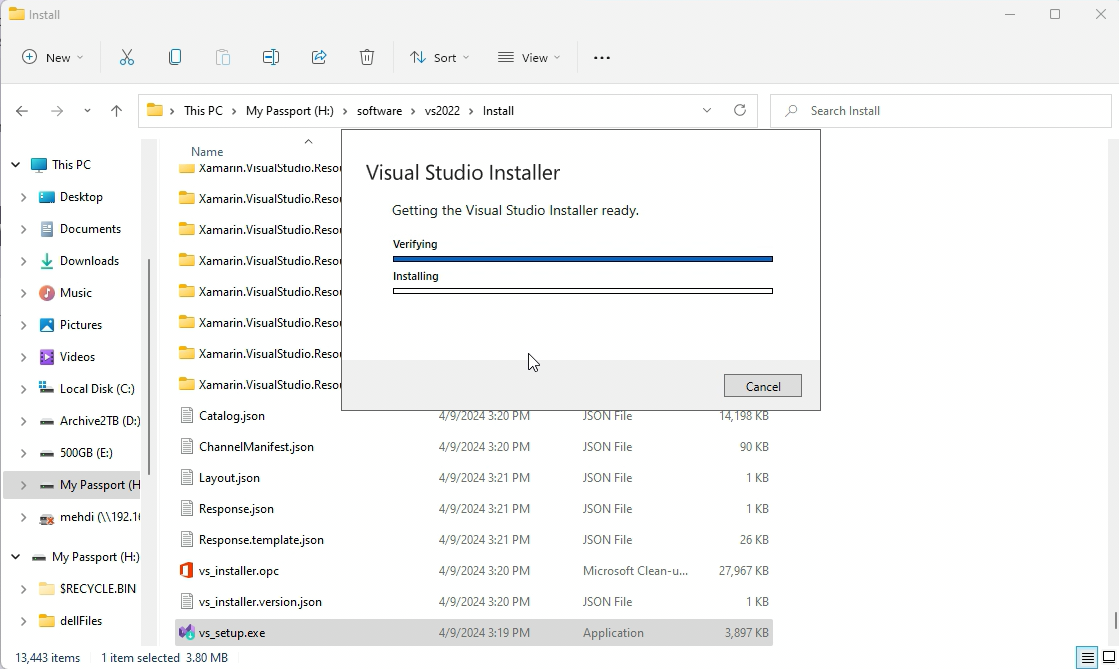Sort by Name column header

(207, 151)
